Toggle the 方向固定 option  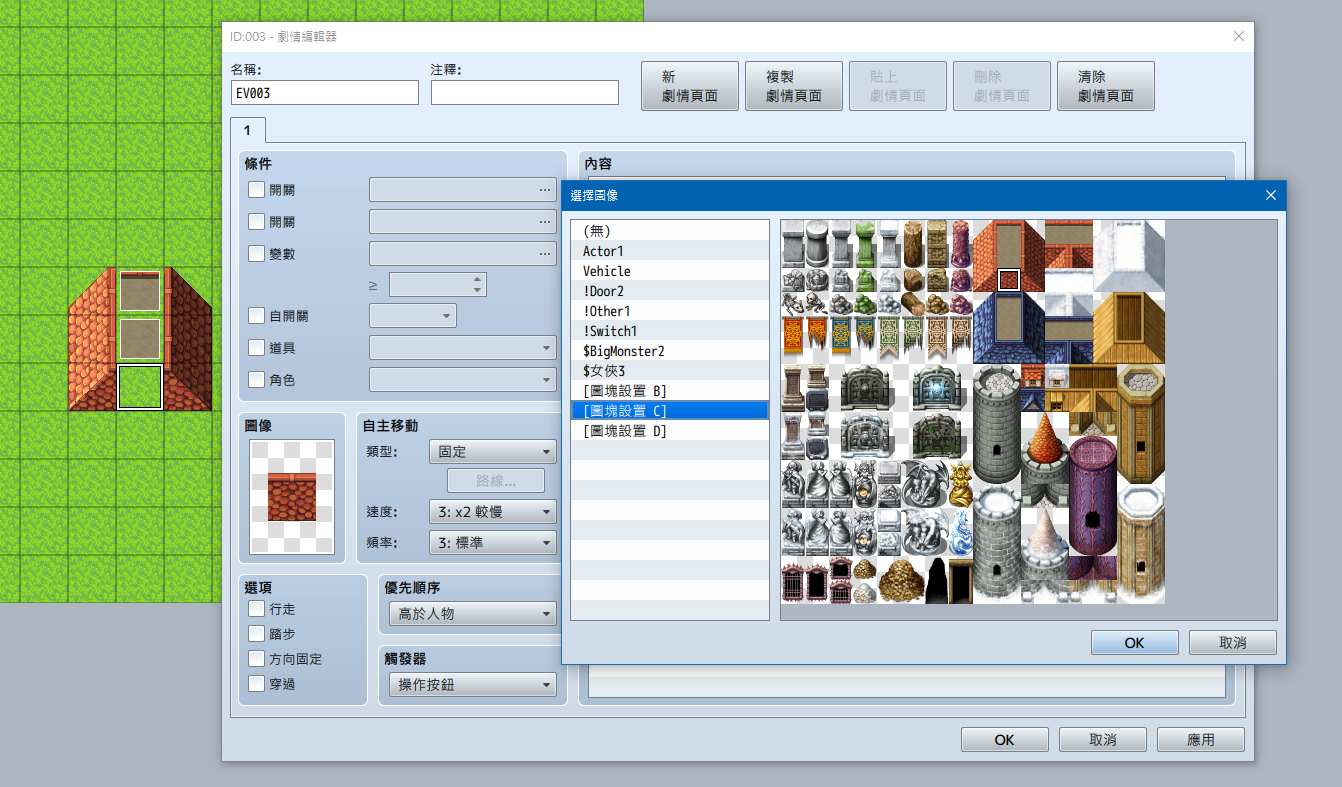click(257, 659)
